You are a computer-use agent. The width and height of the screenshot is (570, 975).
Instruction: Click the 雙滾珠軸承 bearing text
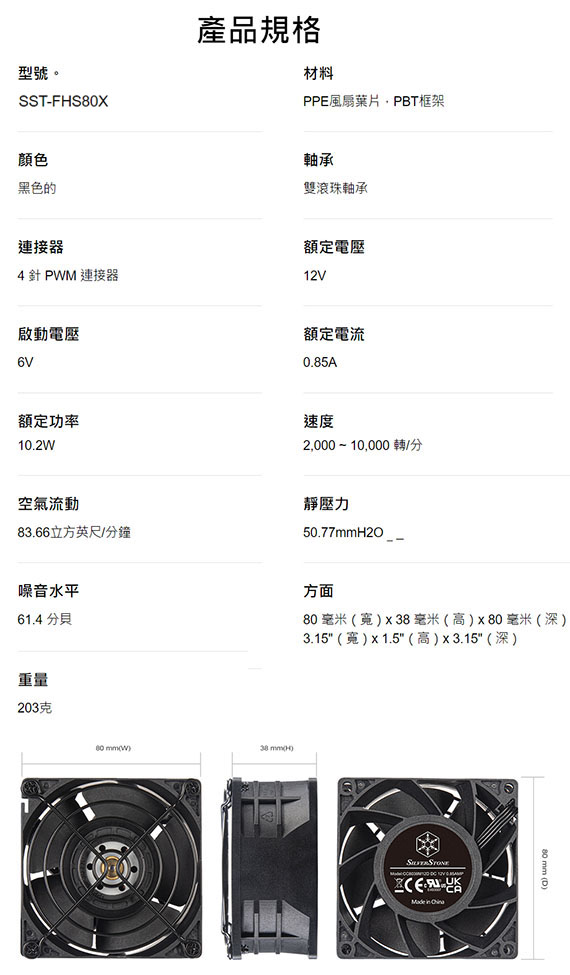tap(336, 188)
